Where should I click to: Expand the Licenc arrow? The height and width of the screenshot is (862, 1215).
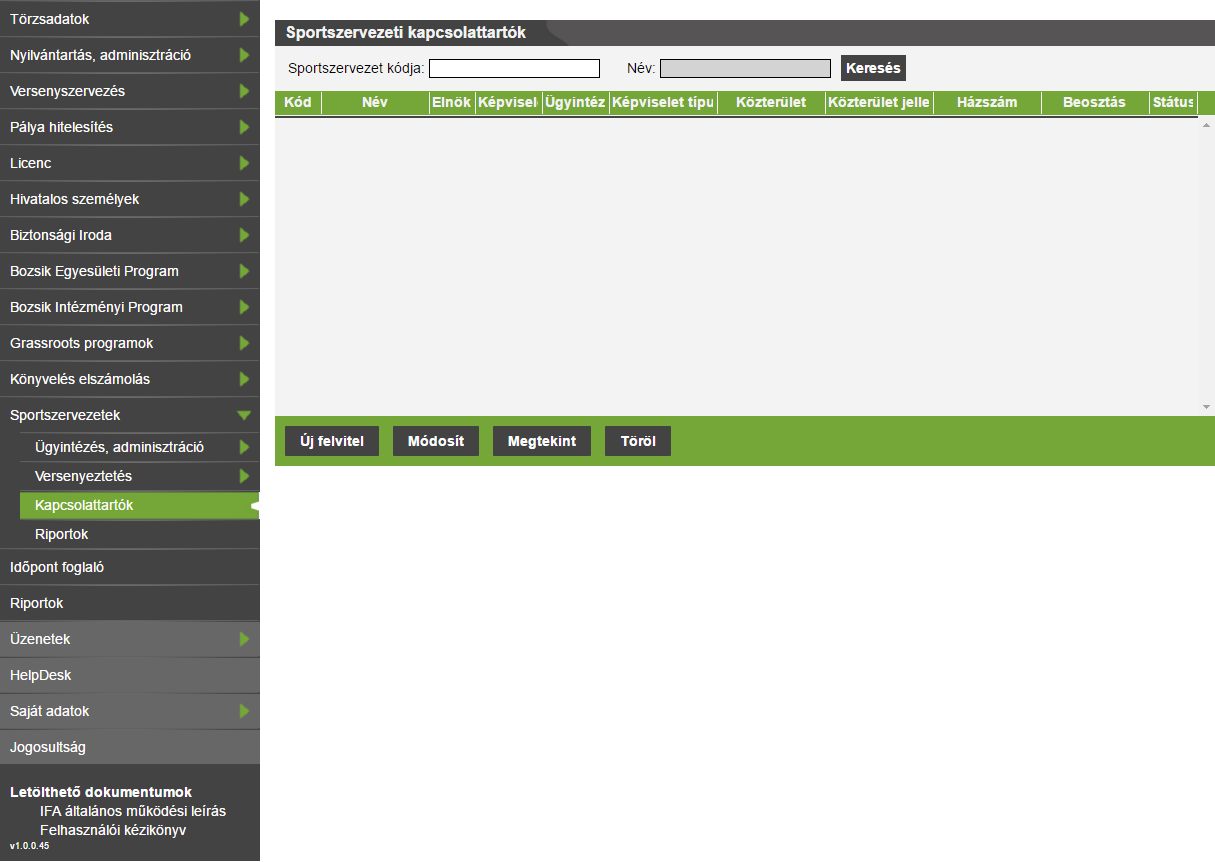[x=244, y=163]
